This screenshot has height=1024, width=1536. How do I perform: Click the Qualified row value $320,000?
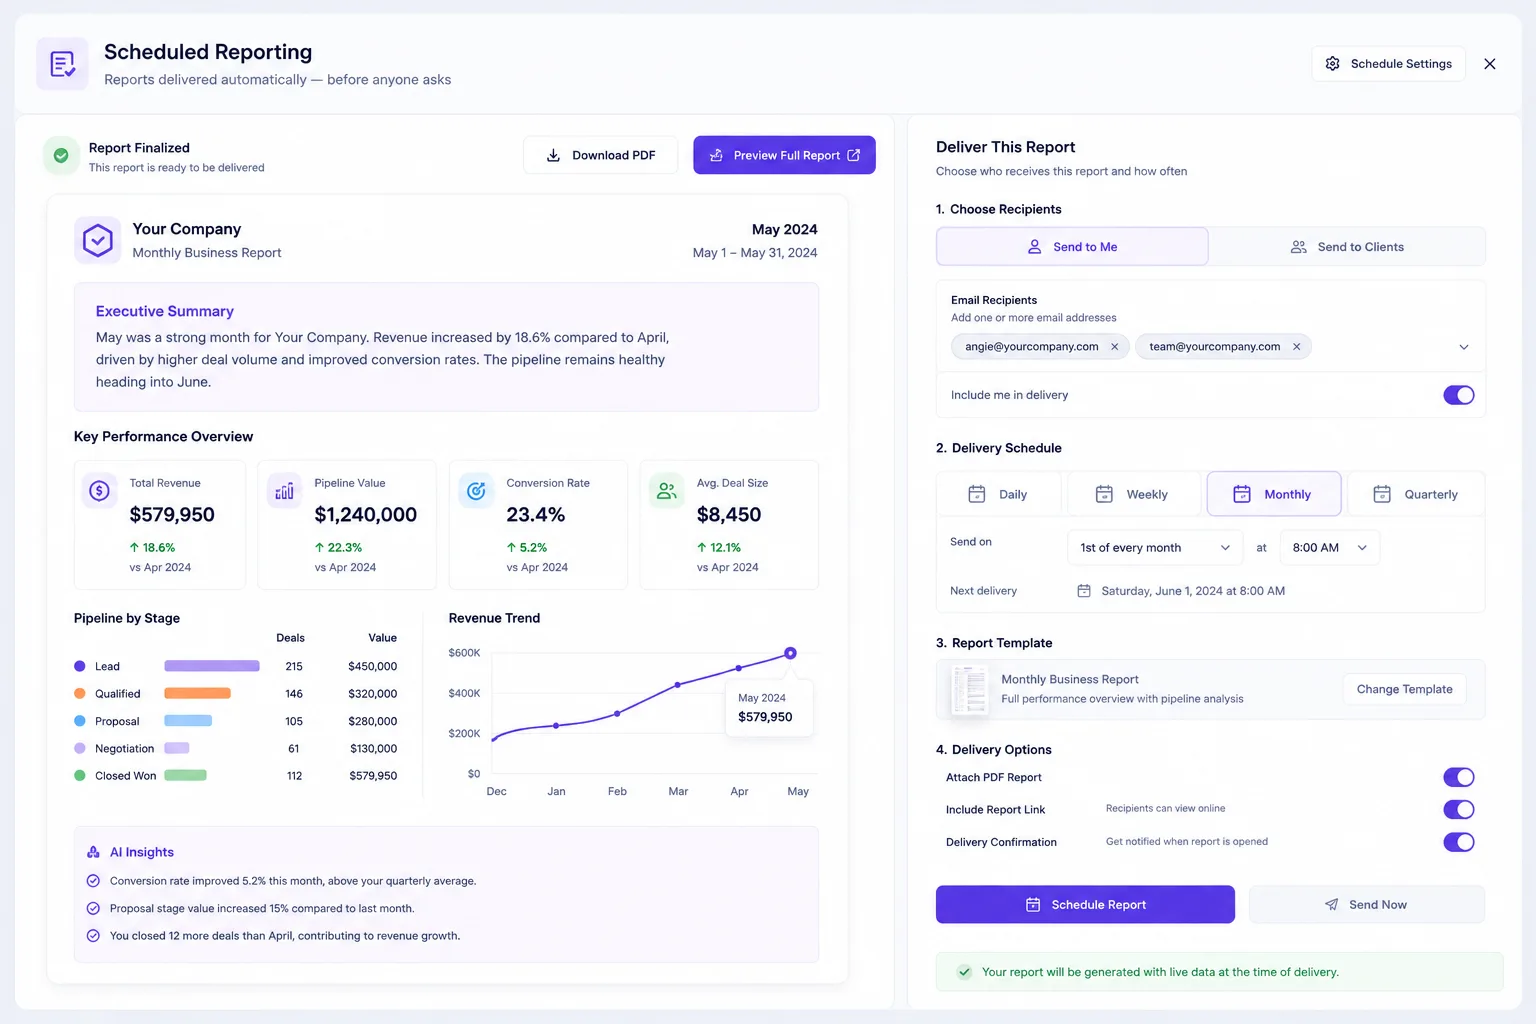click(x=373, y=693)
